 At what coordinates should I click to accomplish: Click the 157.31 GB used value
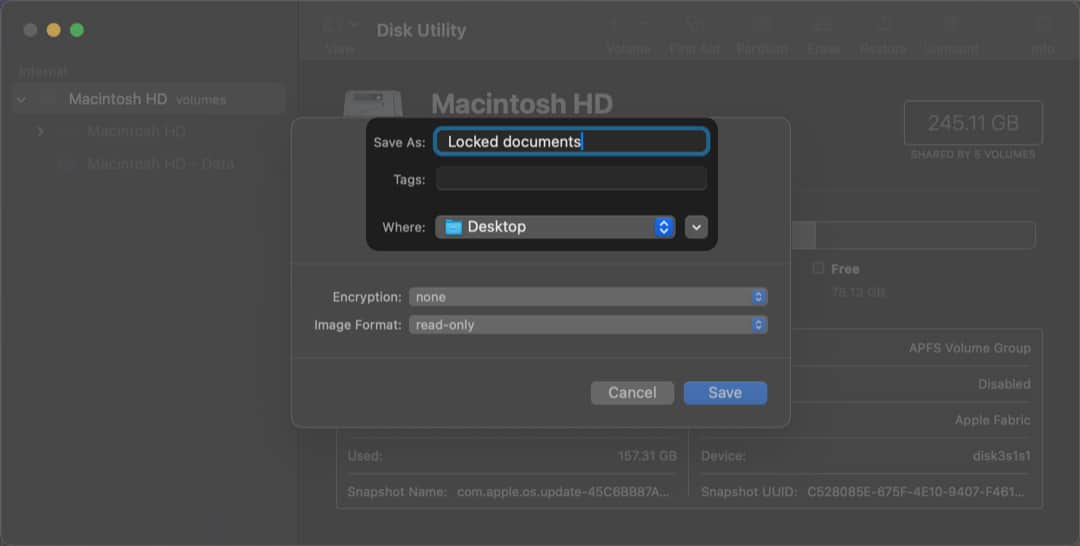pos(647,456)
